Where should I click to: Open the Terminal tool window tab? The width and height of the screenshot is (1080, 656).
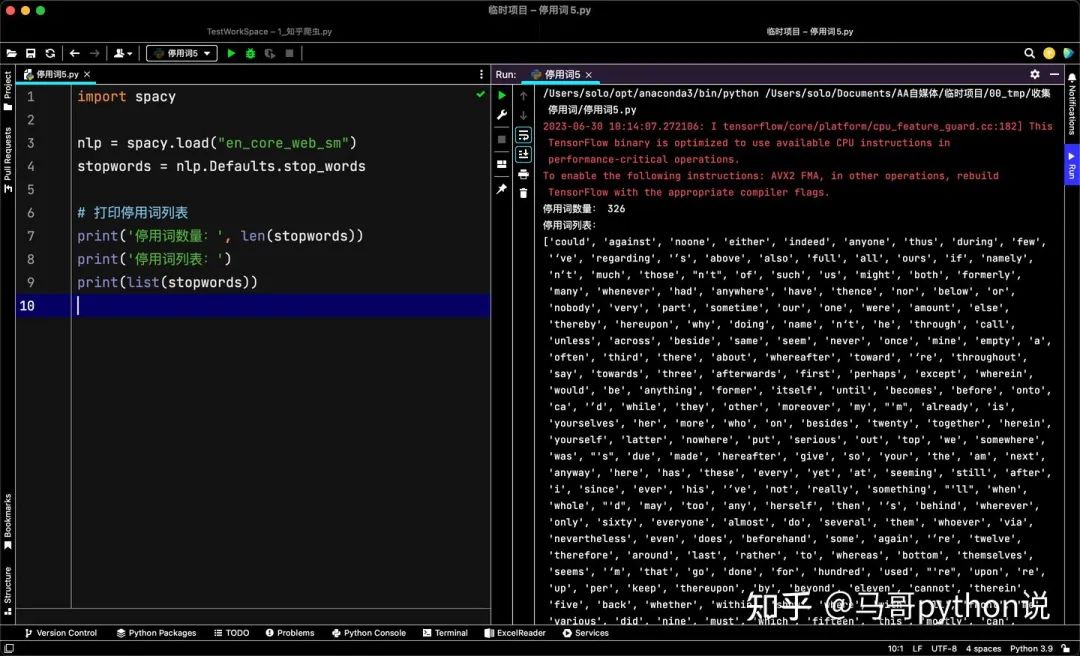coord(445,633)
